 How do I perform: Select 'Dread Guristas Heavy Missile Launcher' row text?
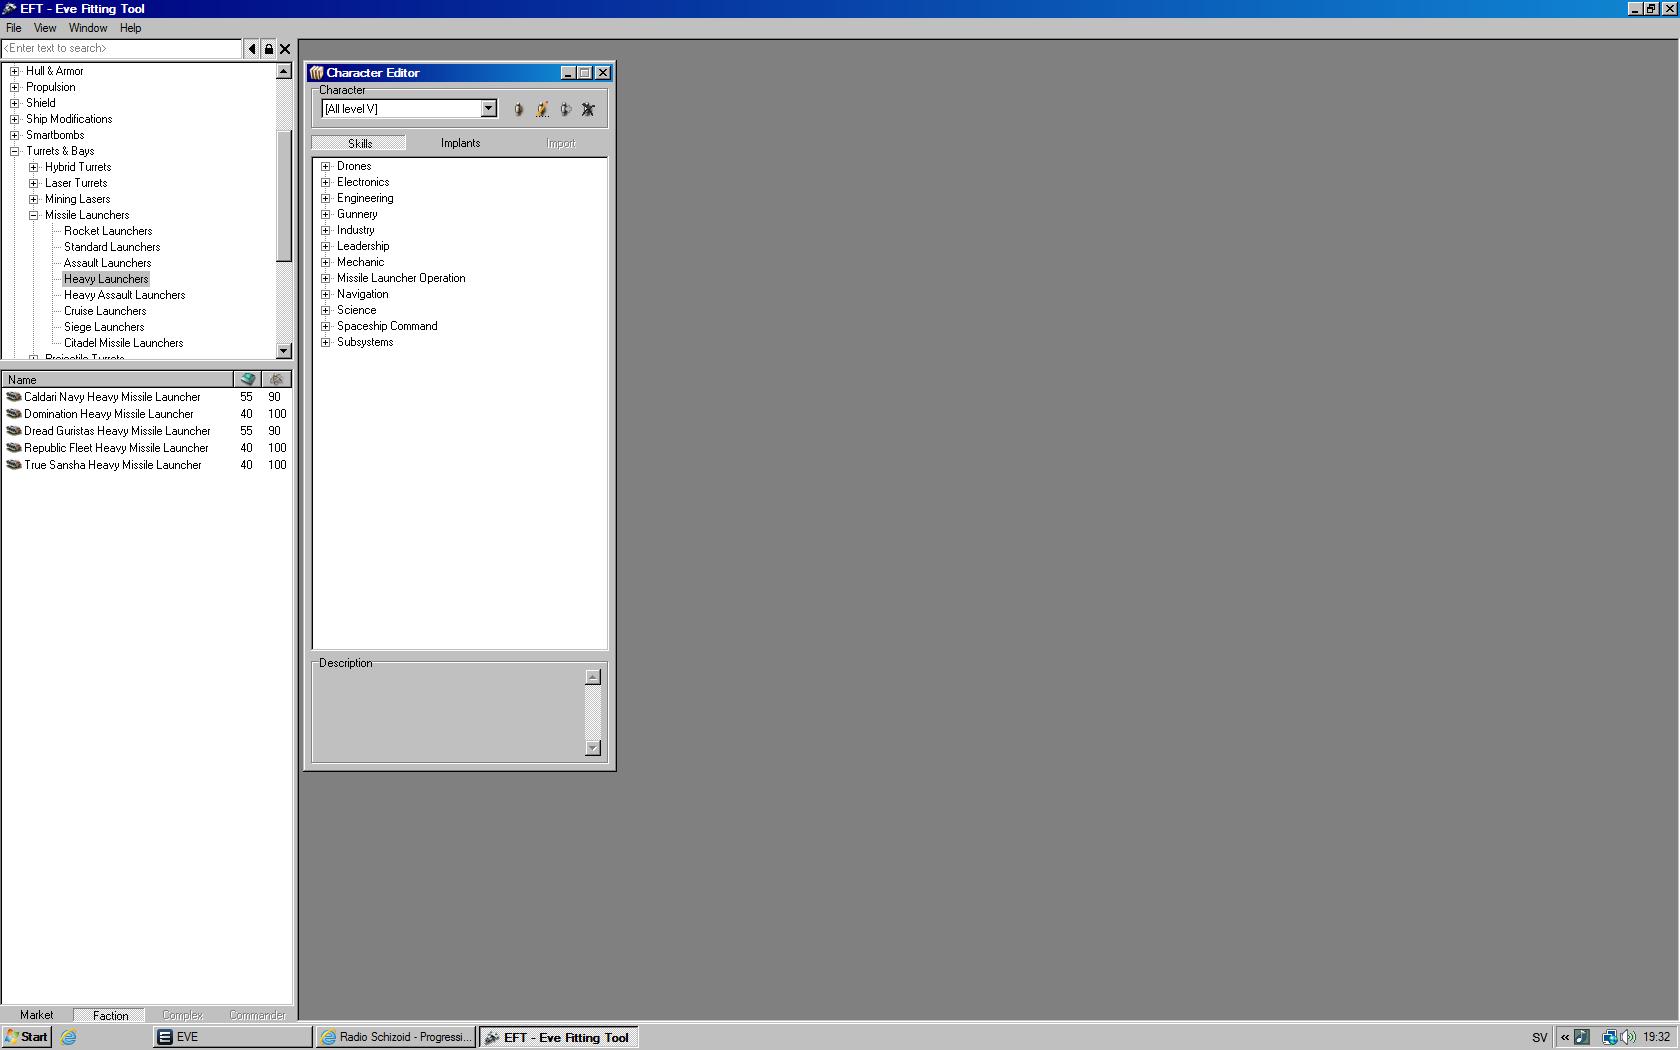(117, 431)
